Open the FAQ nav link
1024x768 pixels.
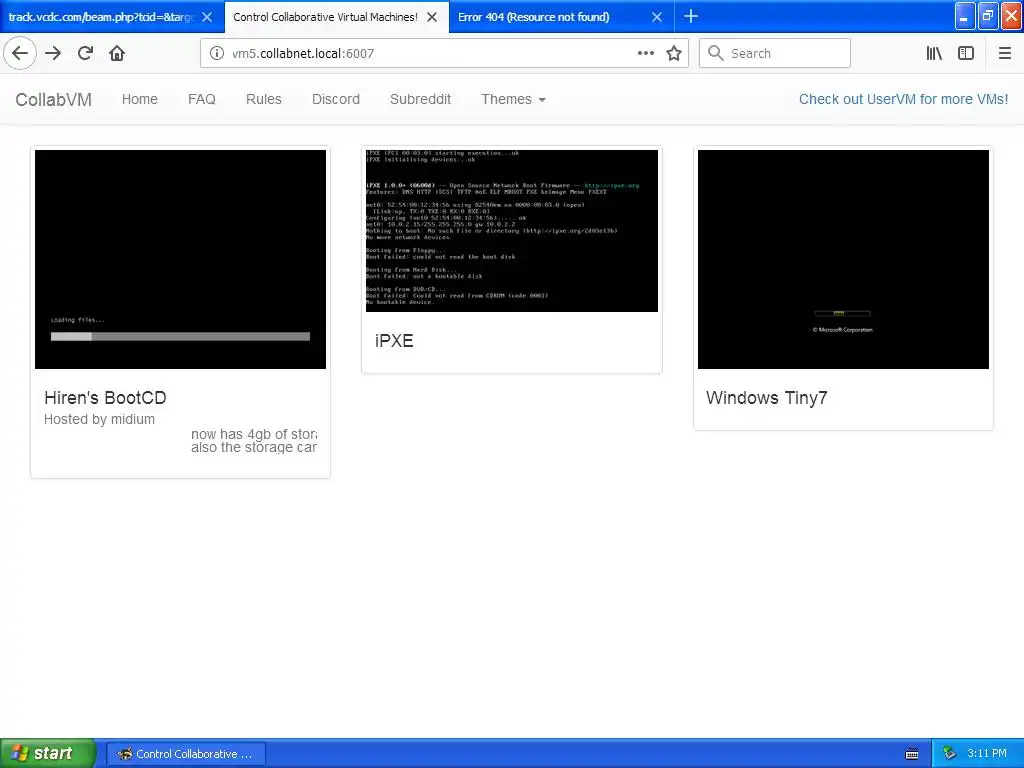pos(202,99)
